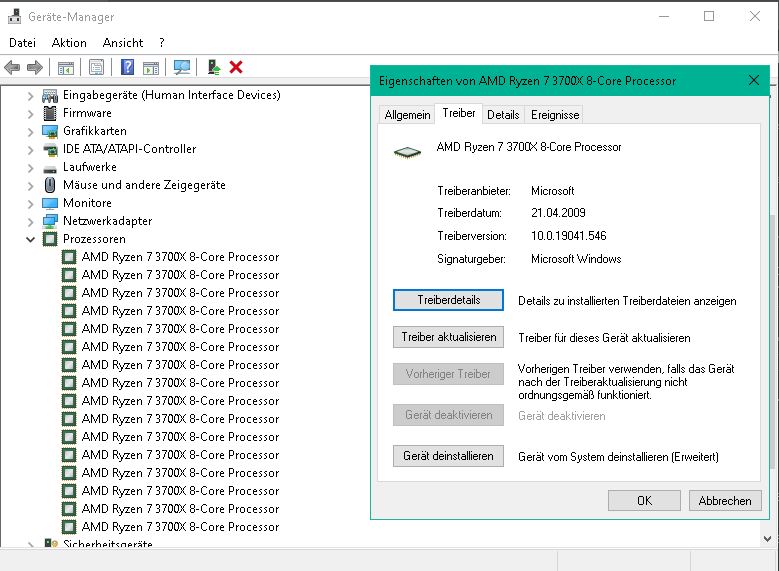The width and height of the screenshot is (779, 571).
Task: Click the 'Treiber für dieses Gerät aktualisieren' text
Action: 604,338
